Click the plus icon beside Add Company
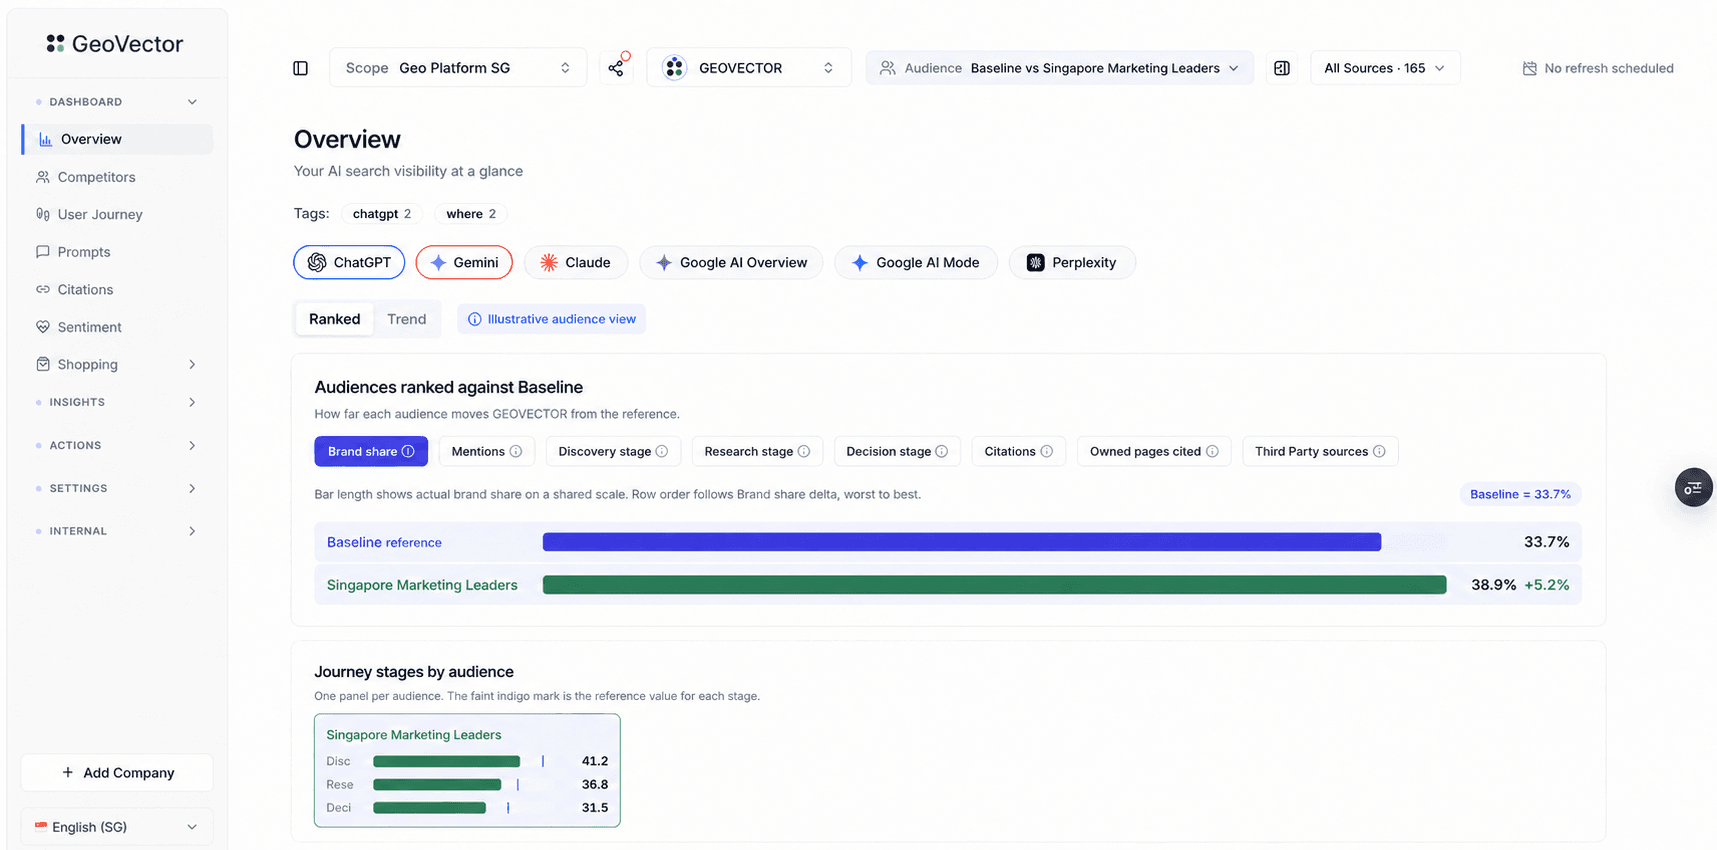 pos(68,772)
